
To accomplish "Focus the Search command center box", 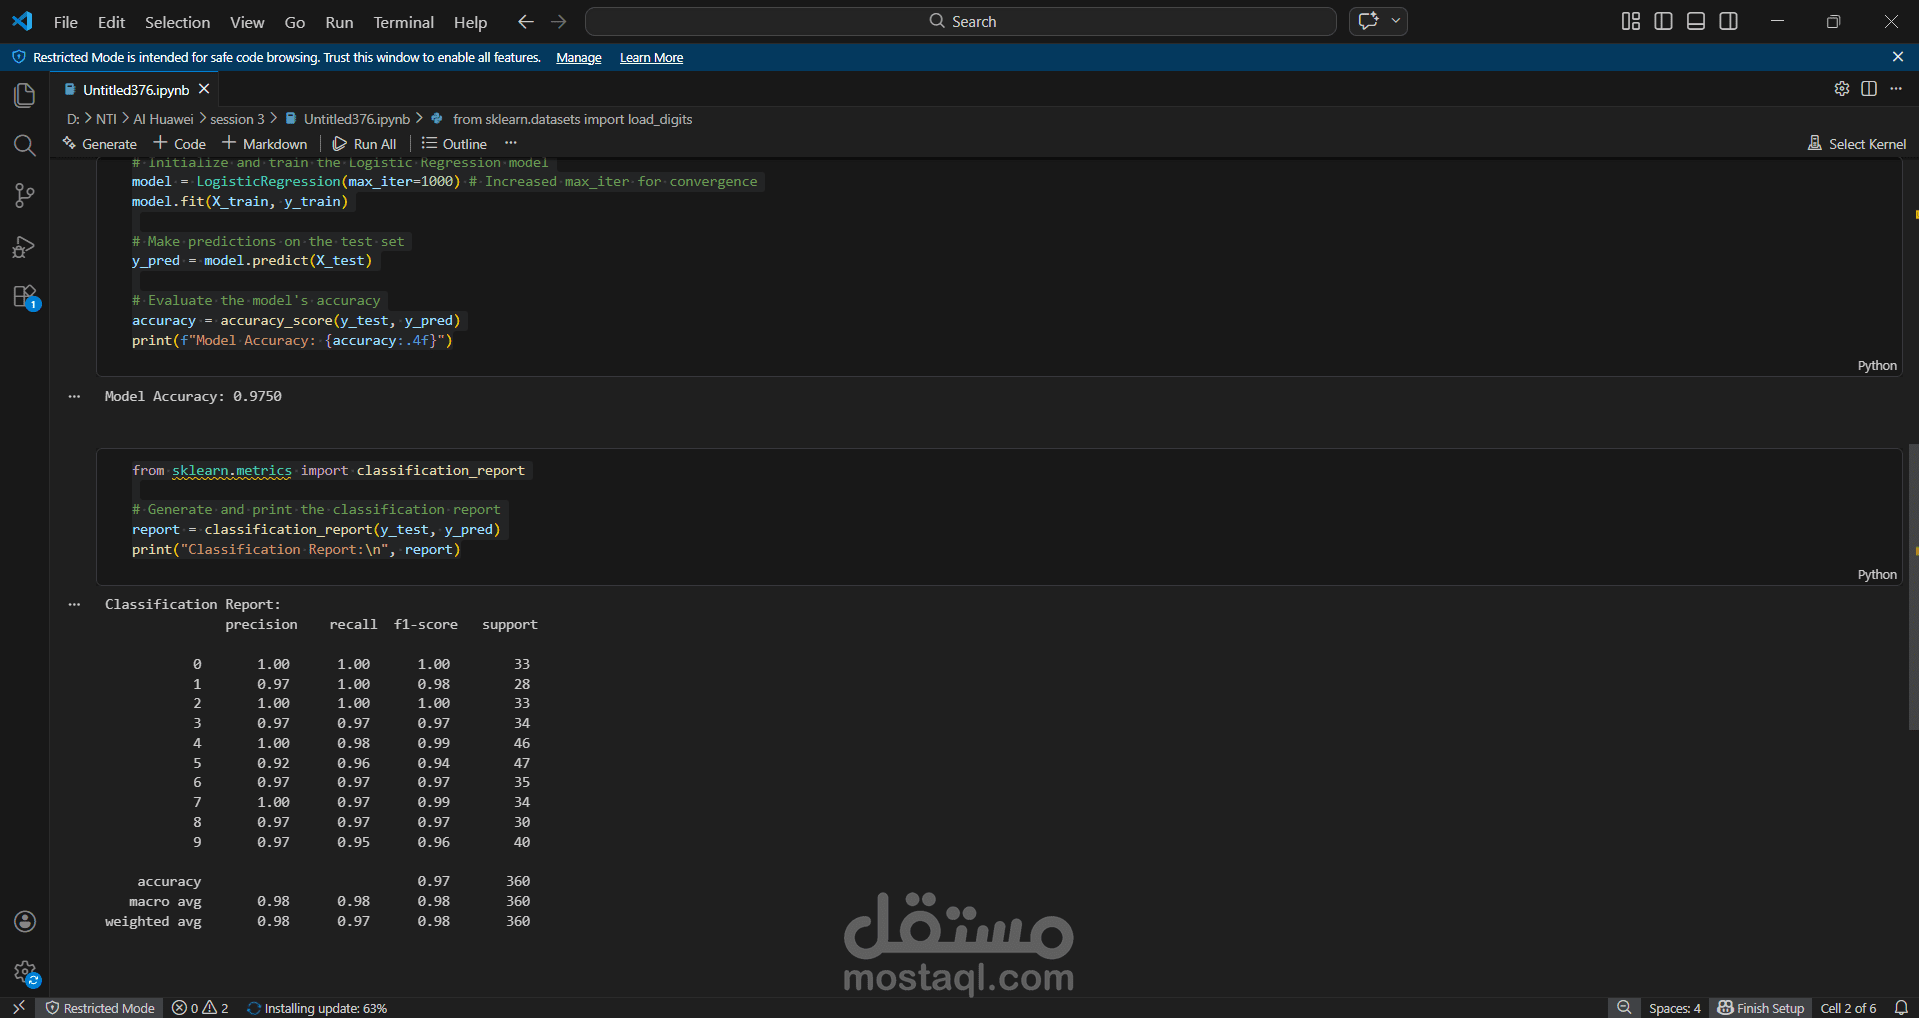I will click(x=961, y=21).
